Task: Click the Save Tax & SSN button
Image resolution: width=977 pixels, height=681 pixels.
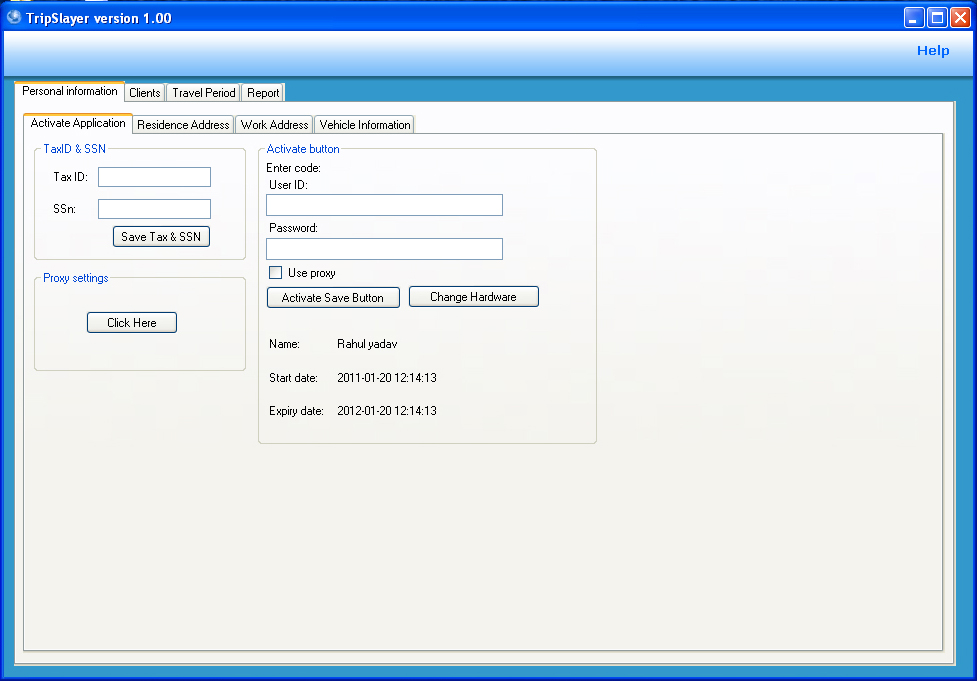Action: click(161, 237)
